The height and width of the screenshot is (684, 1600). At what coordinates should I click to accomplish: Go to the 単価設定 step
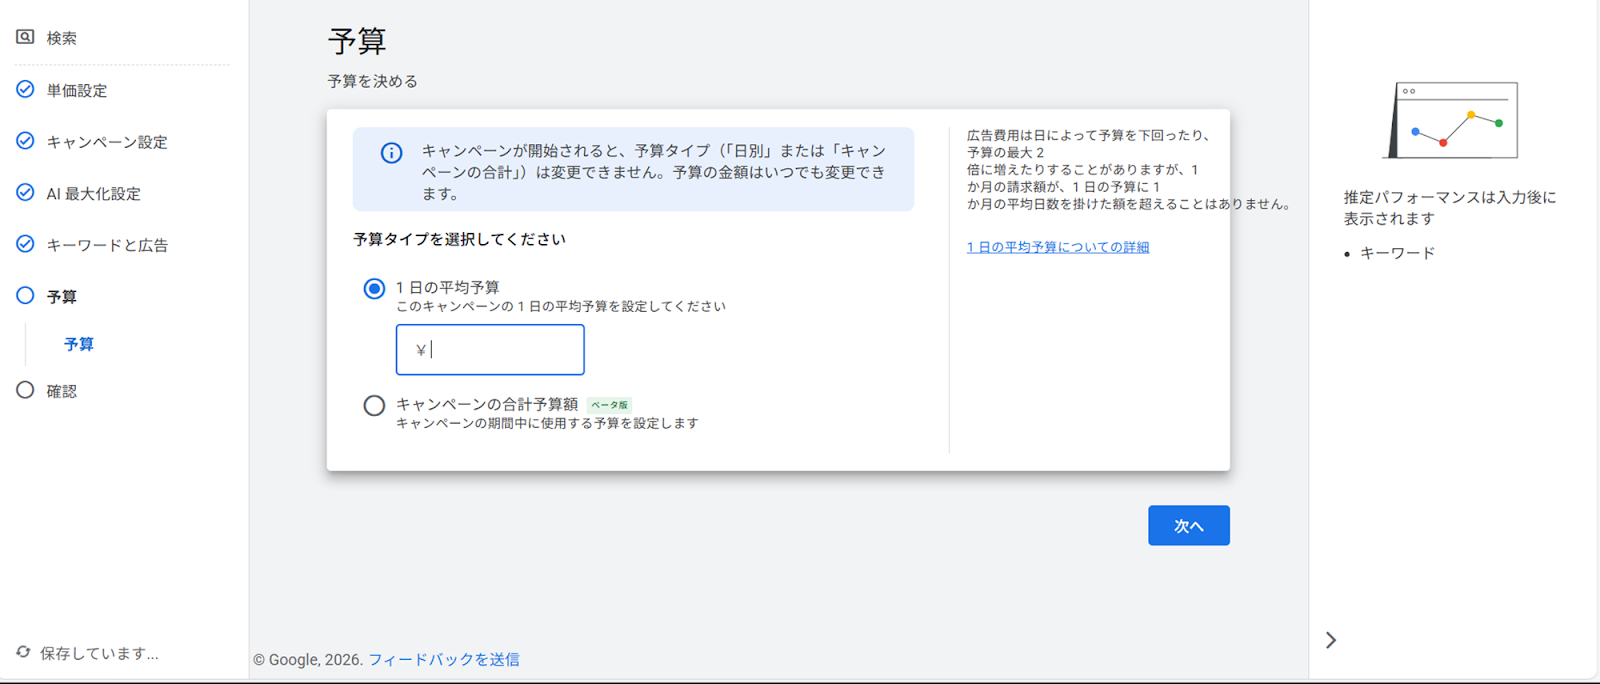coord(77,90)
